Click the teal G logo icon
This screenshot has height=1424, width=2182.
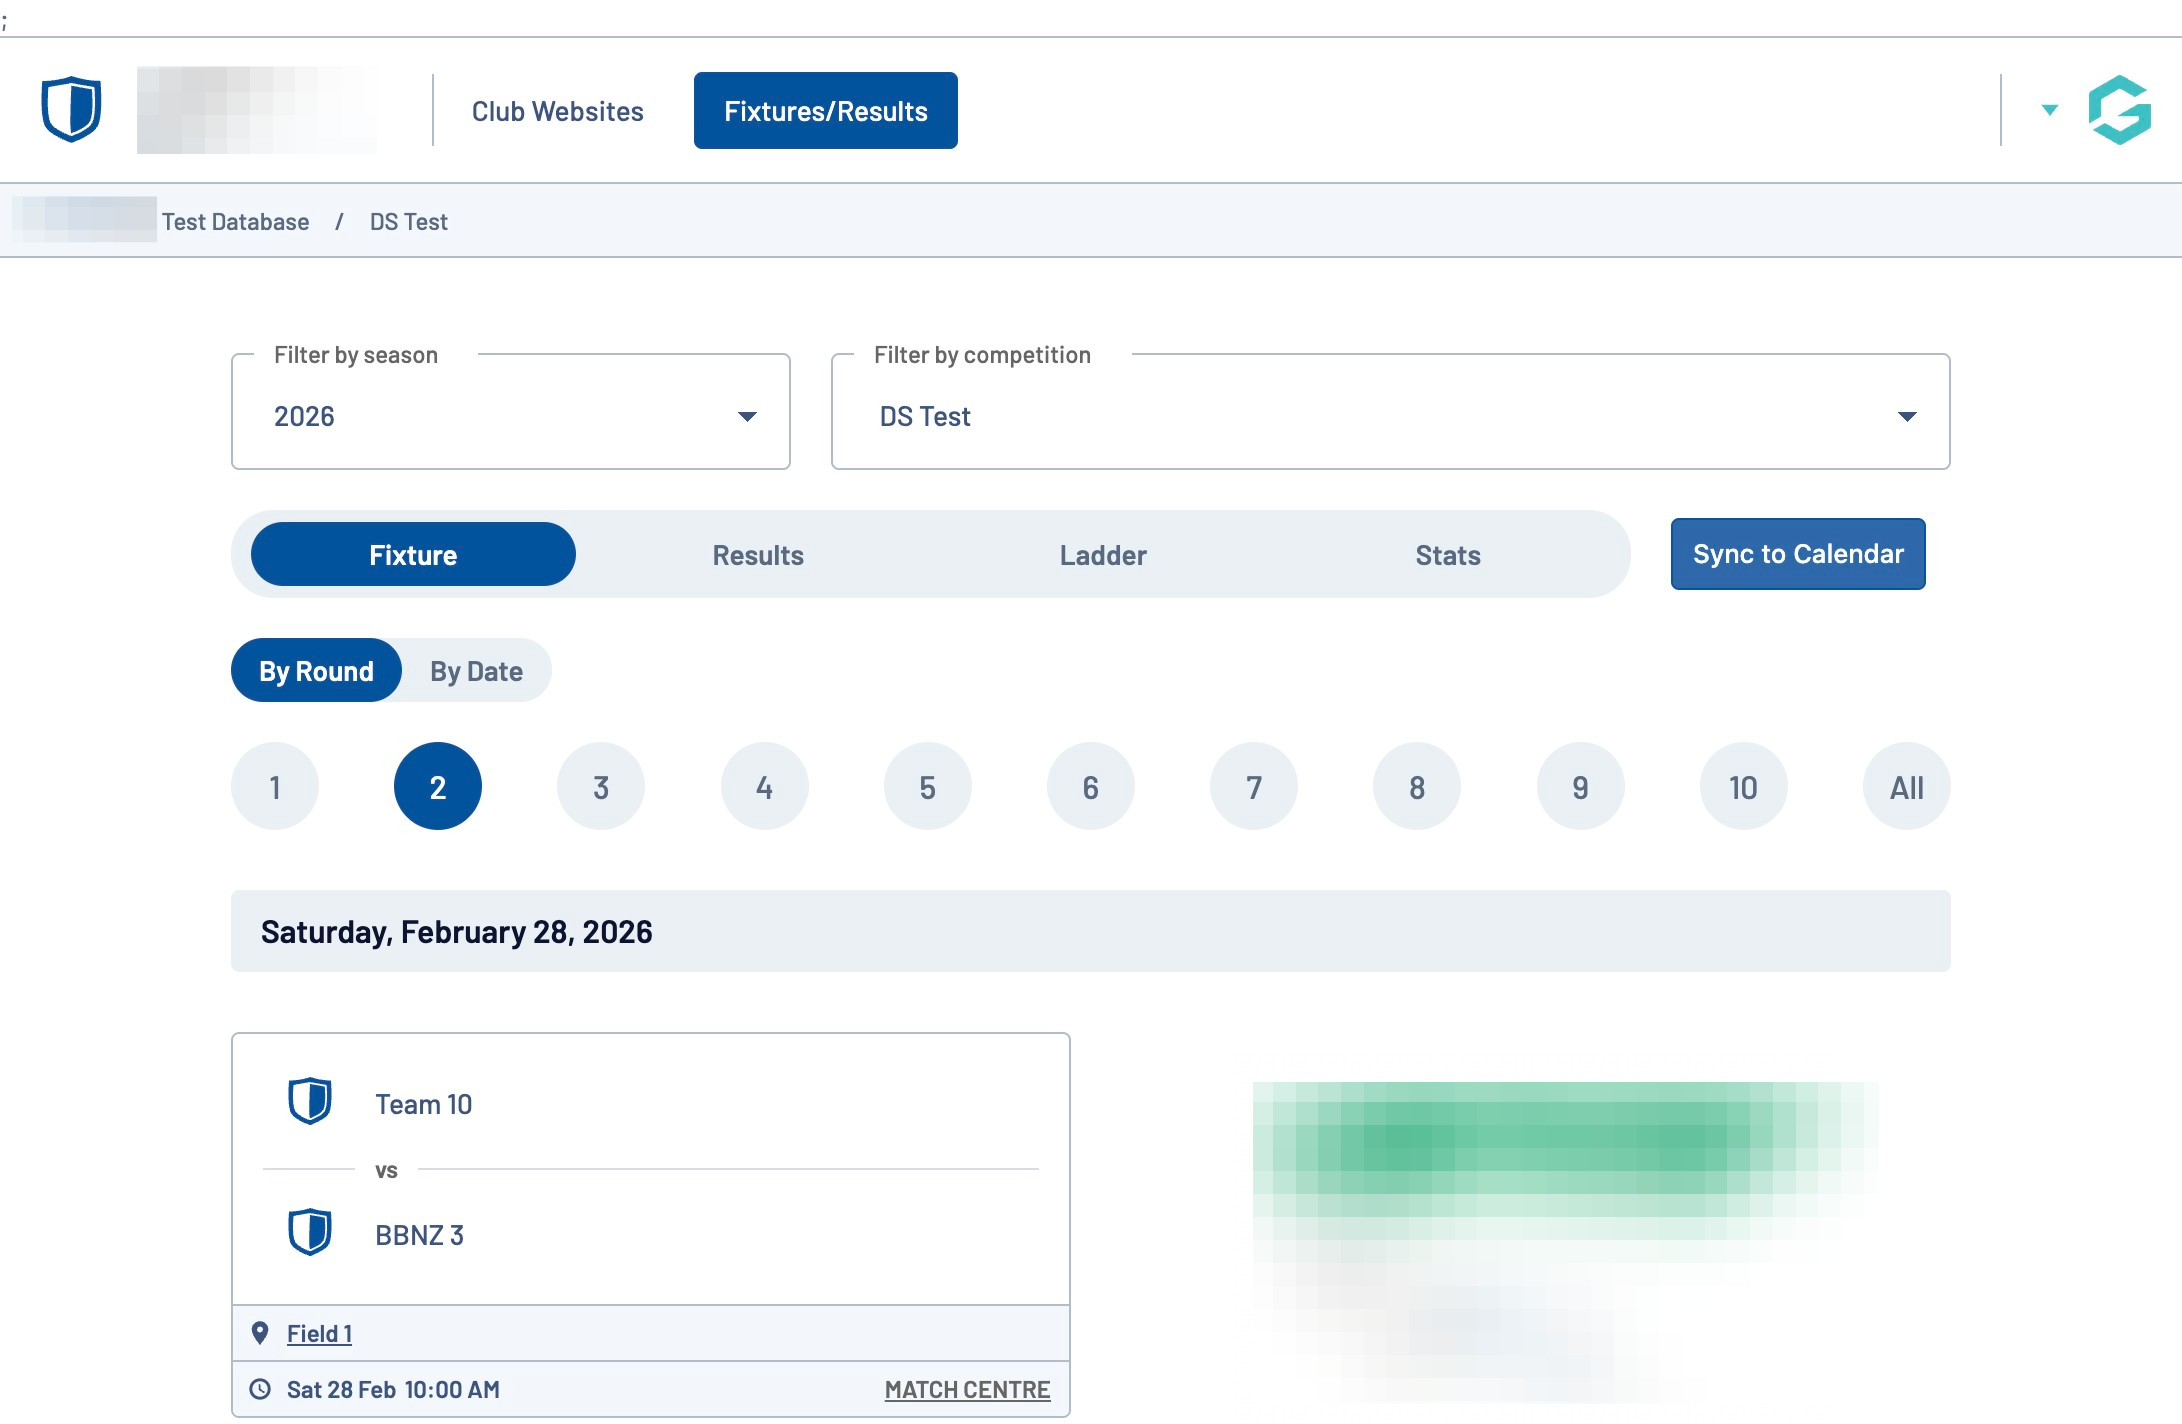click(2119, 110)
